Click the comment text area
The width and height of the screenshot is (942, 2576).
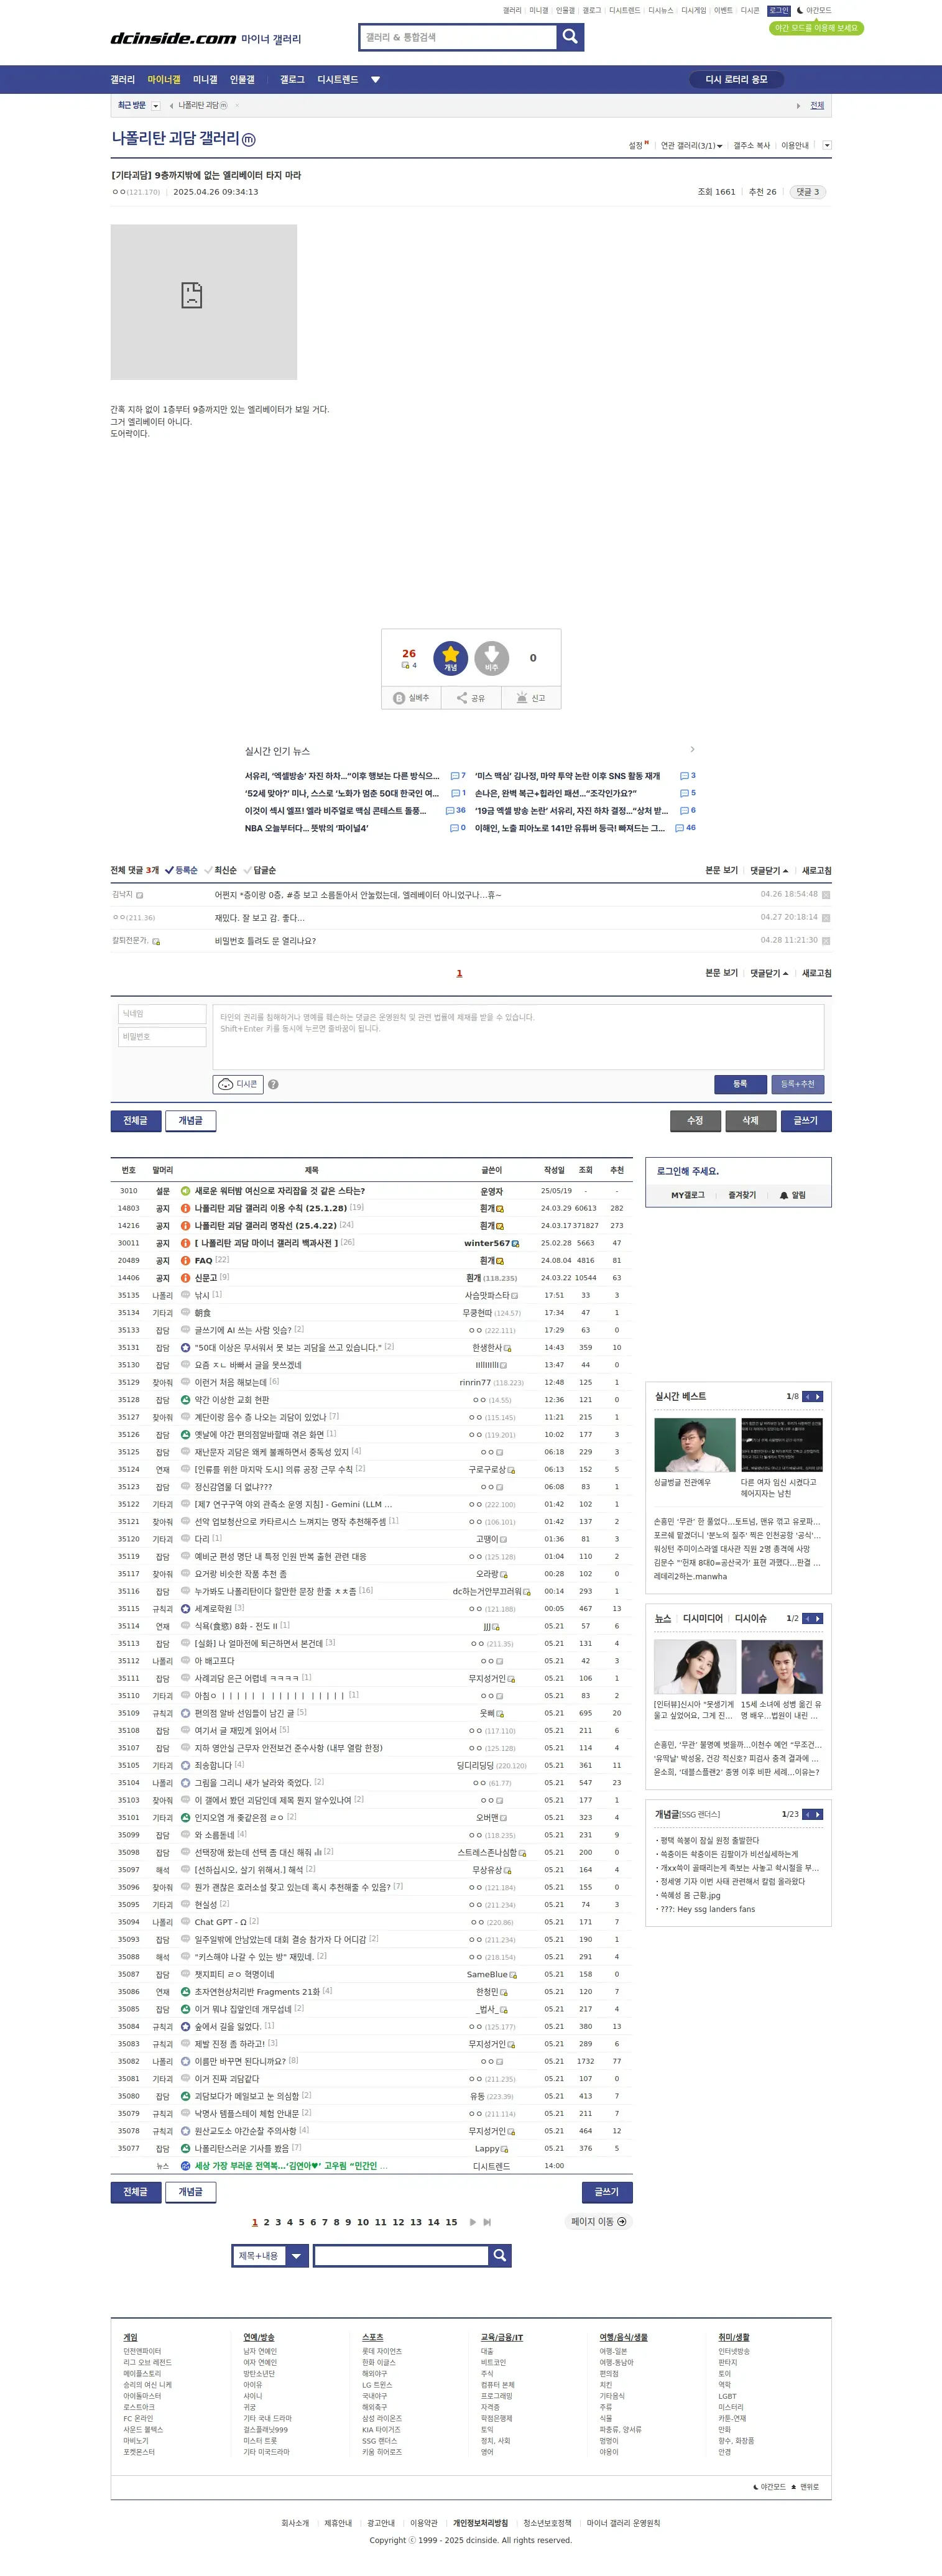[518, 1037]
